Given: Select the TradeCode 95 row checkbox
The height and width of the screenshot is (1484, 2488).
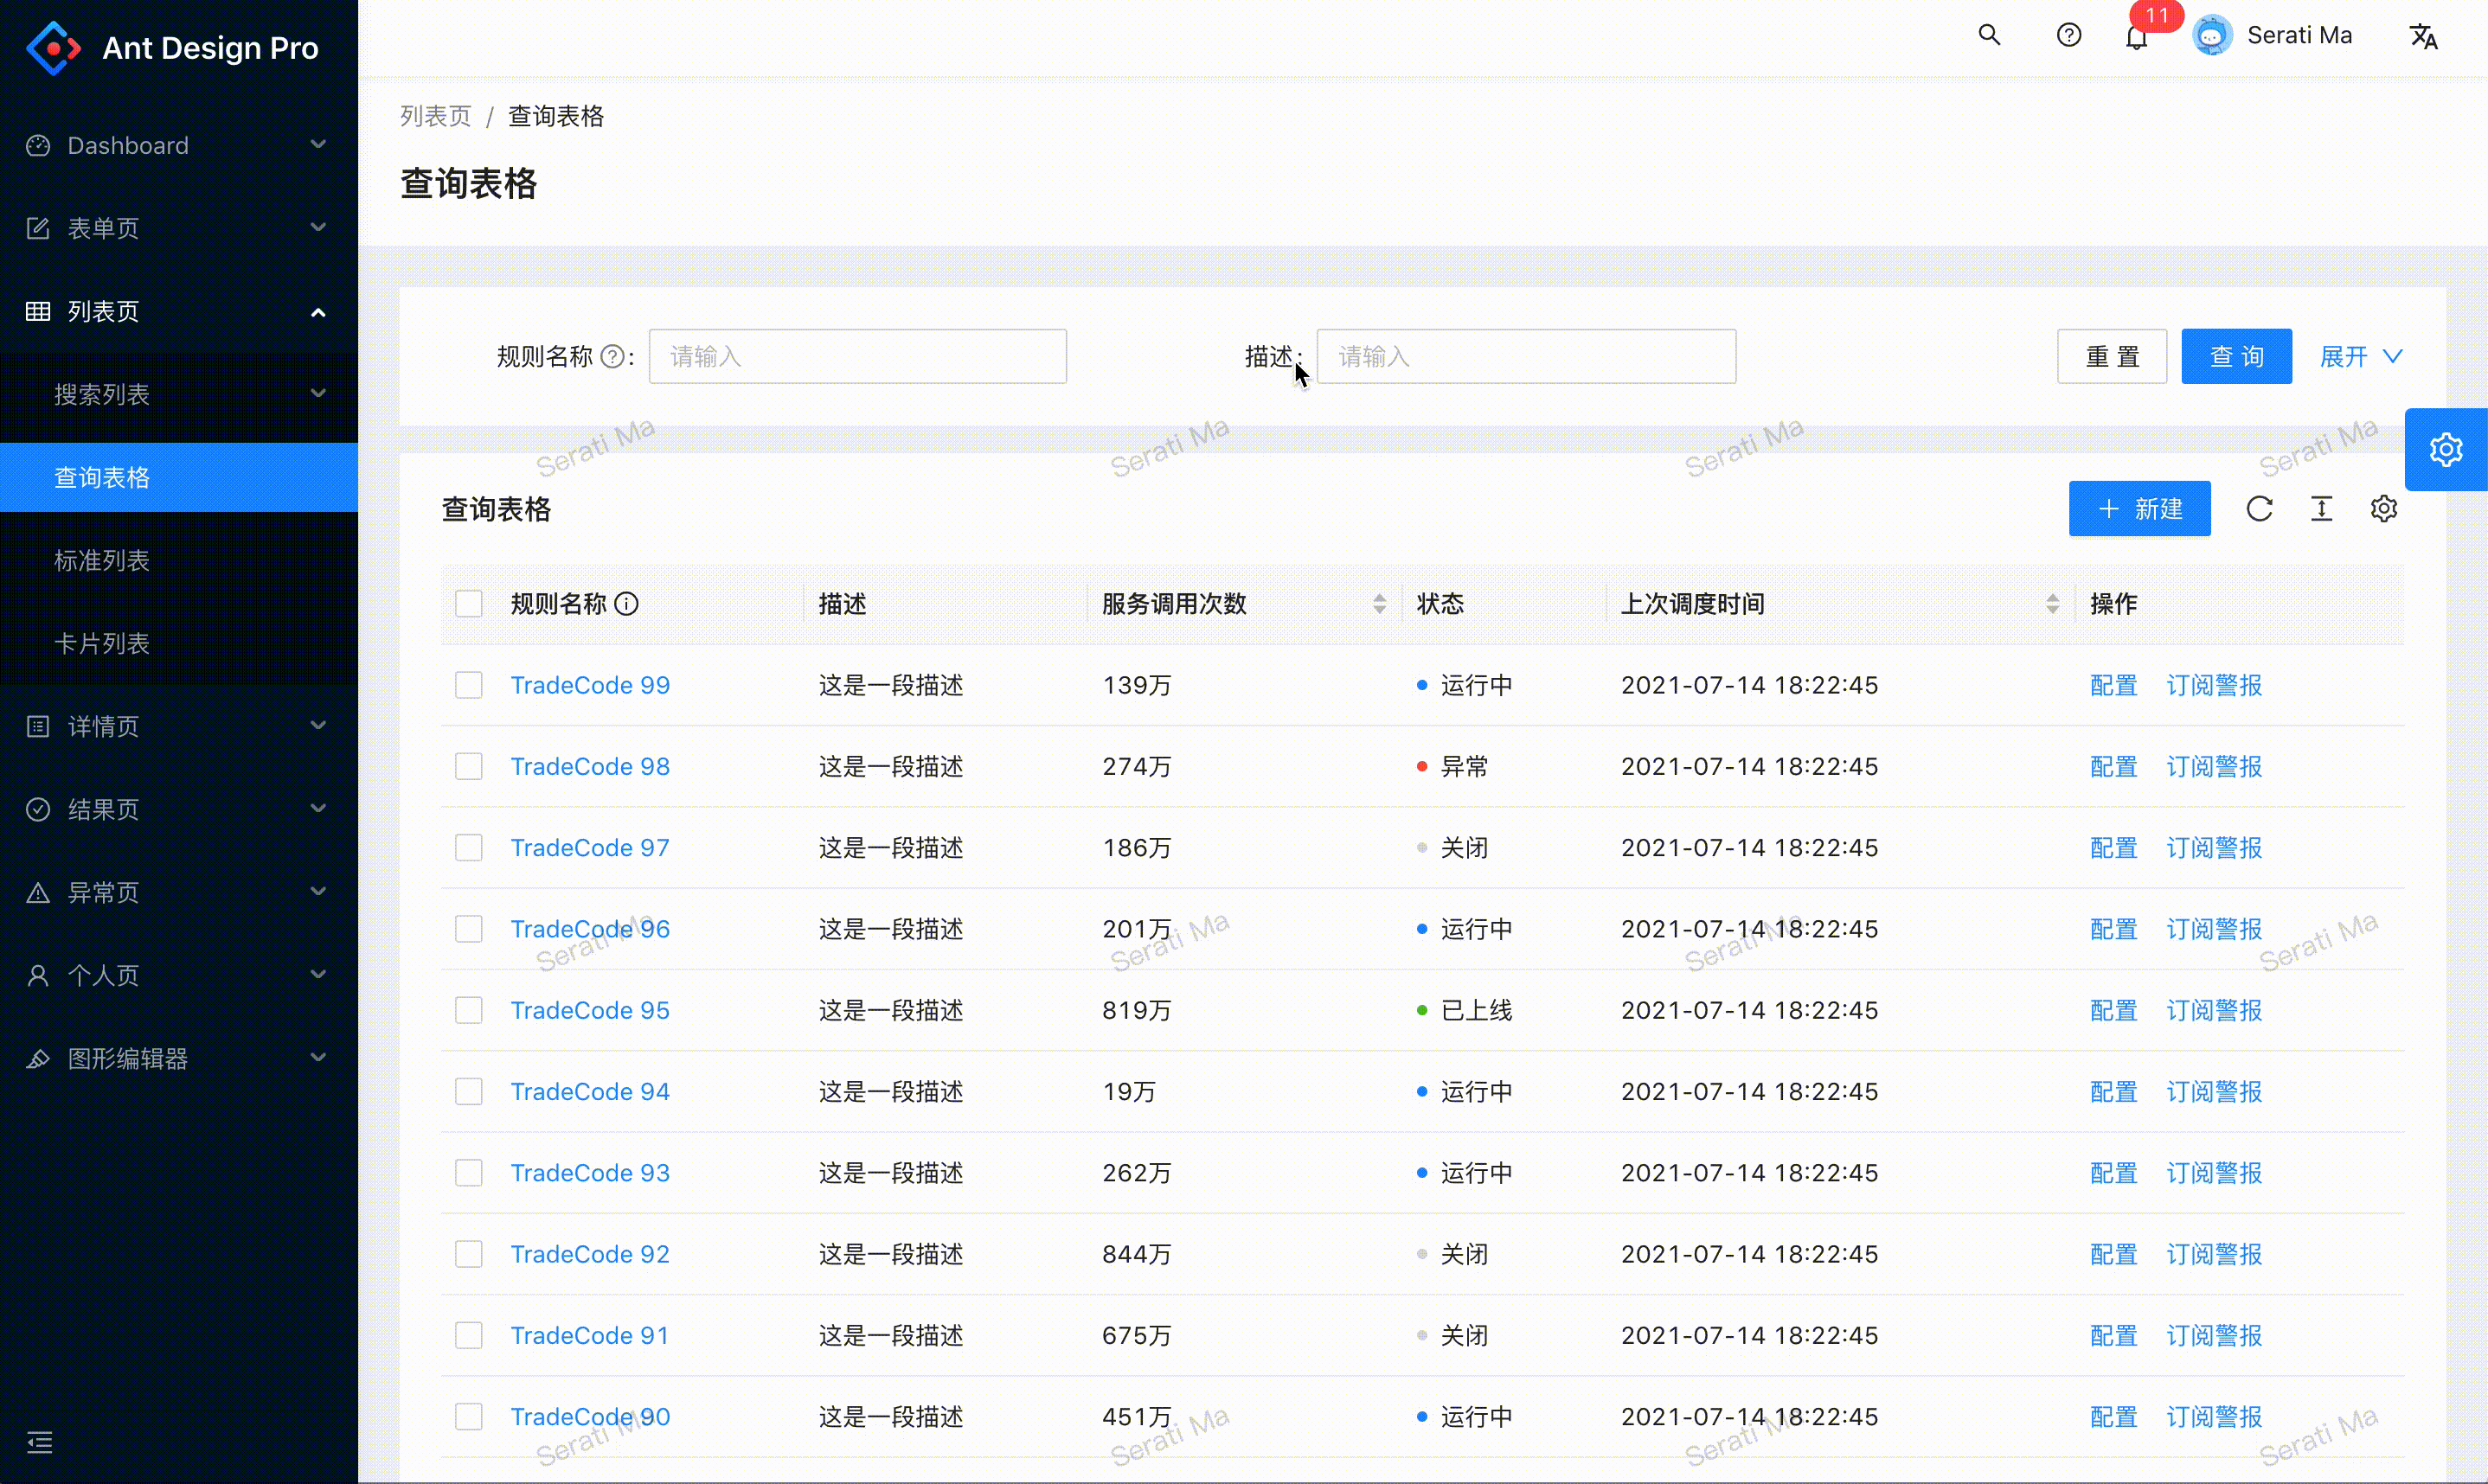Looking at the screenshot, I should pos(469,1010).
